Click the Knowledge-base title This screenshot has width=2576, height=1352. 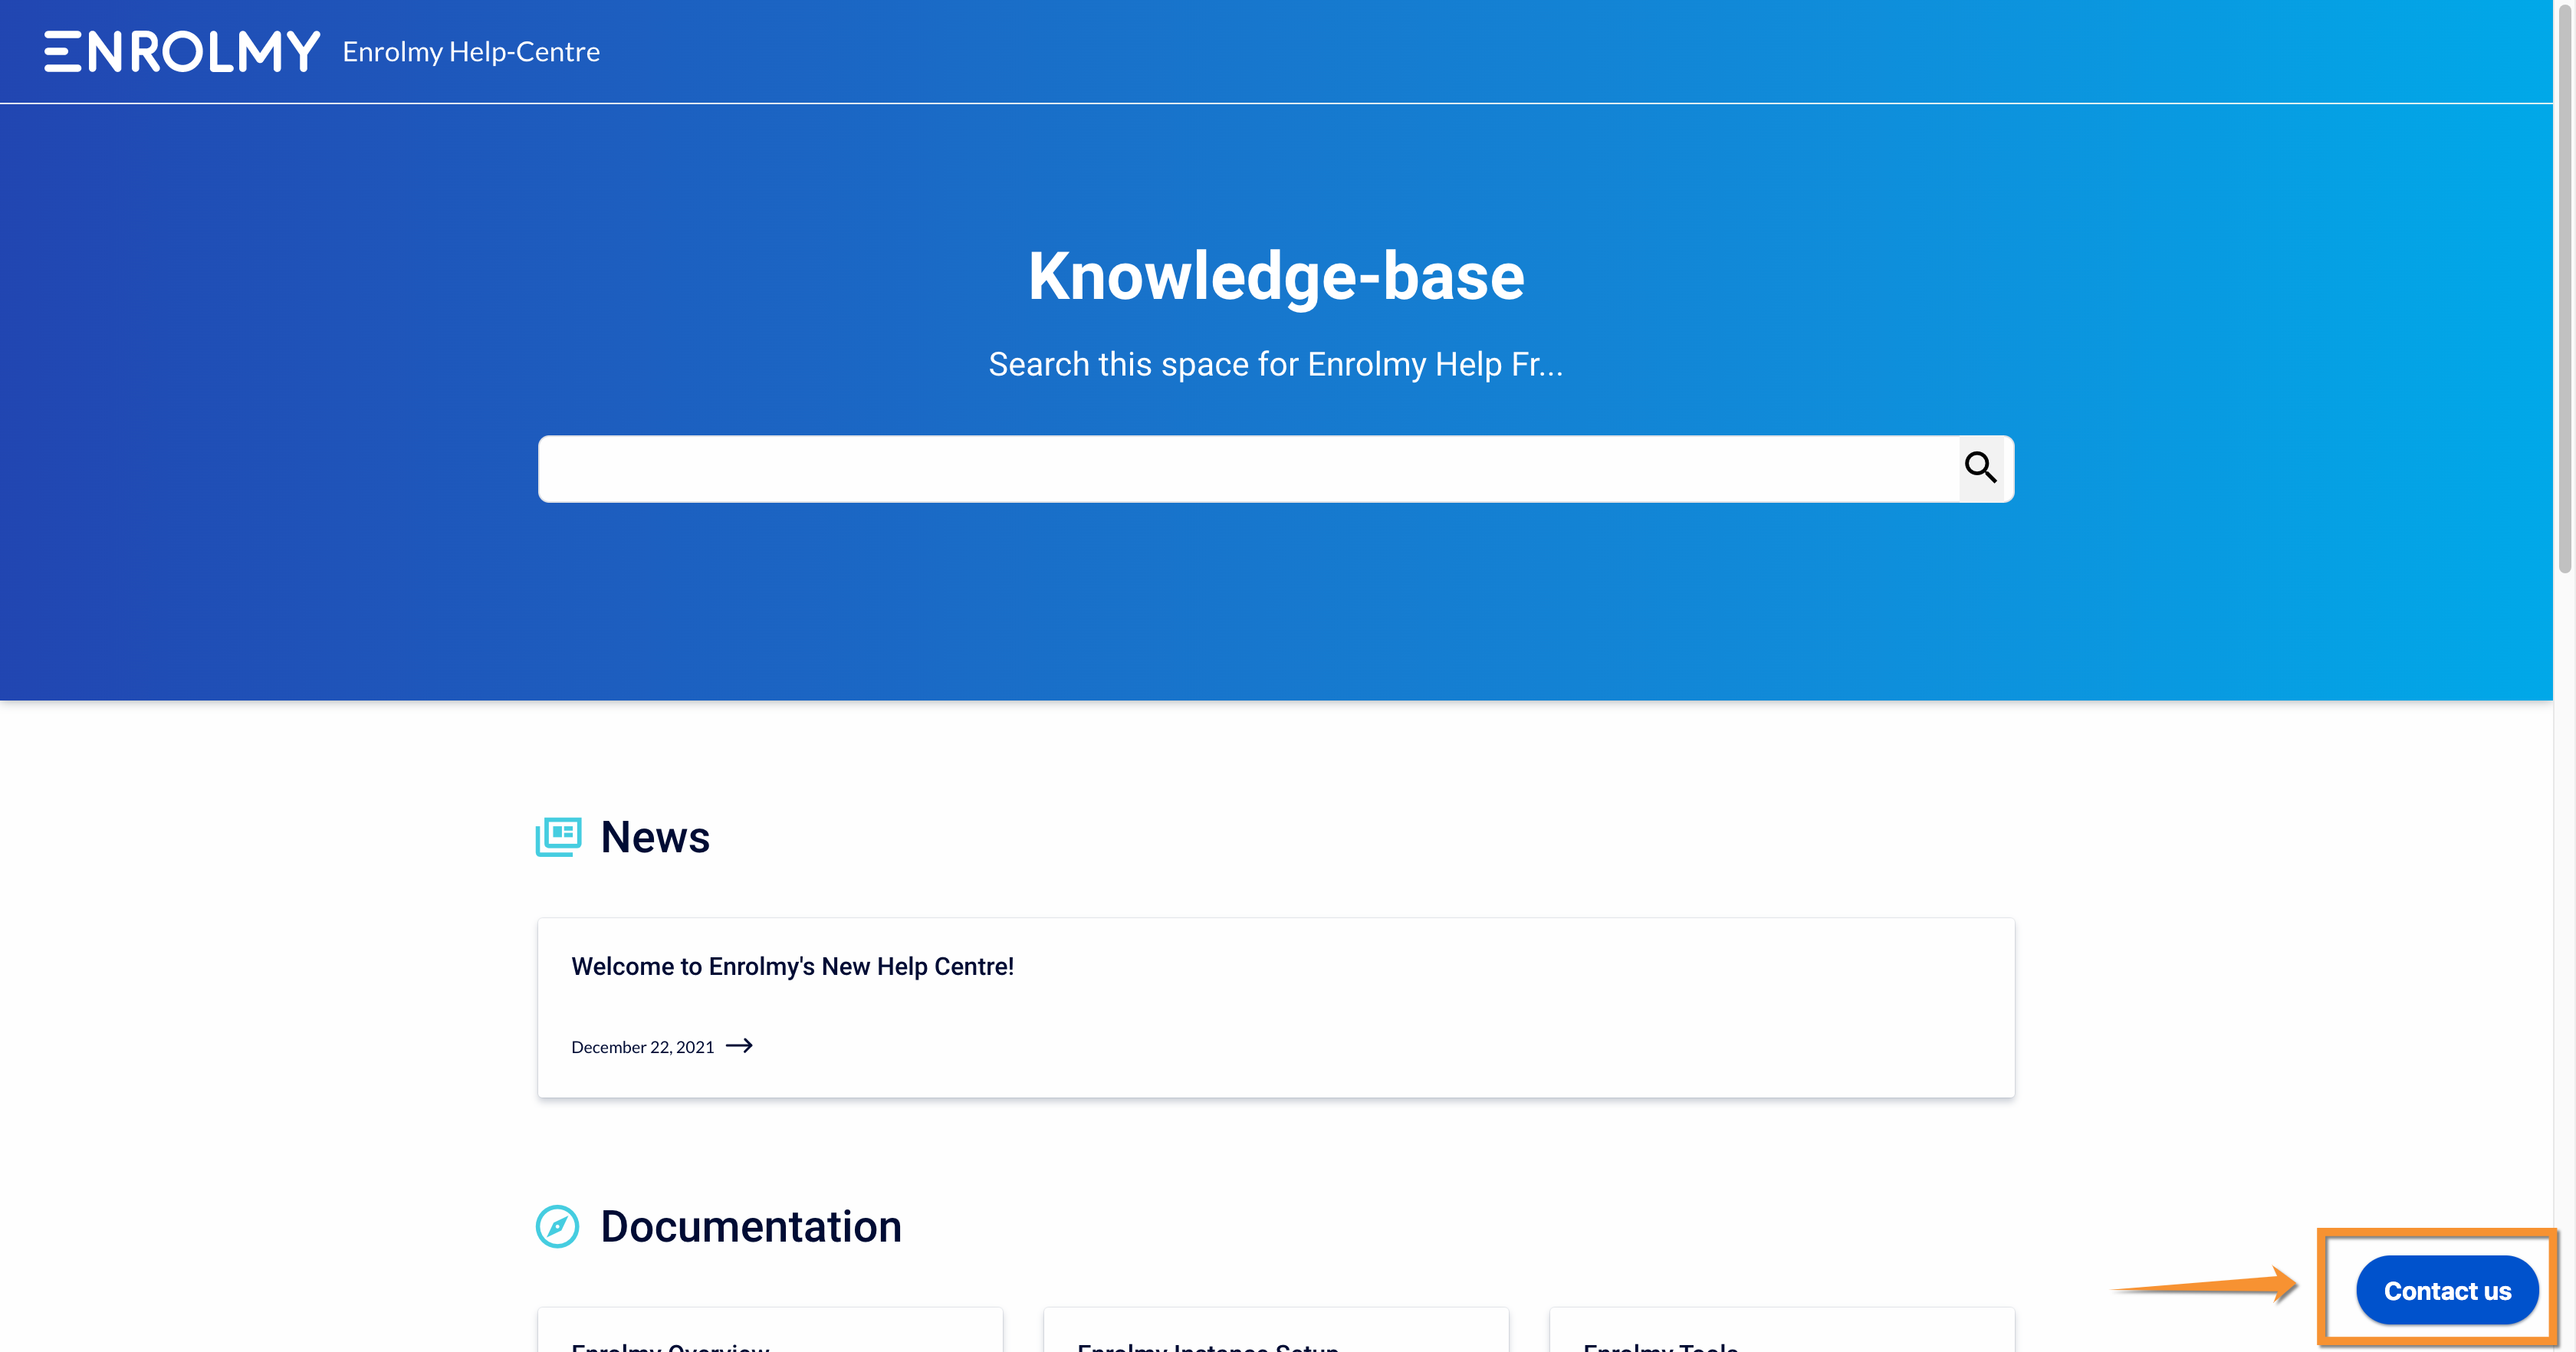point(1276,276)
